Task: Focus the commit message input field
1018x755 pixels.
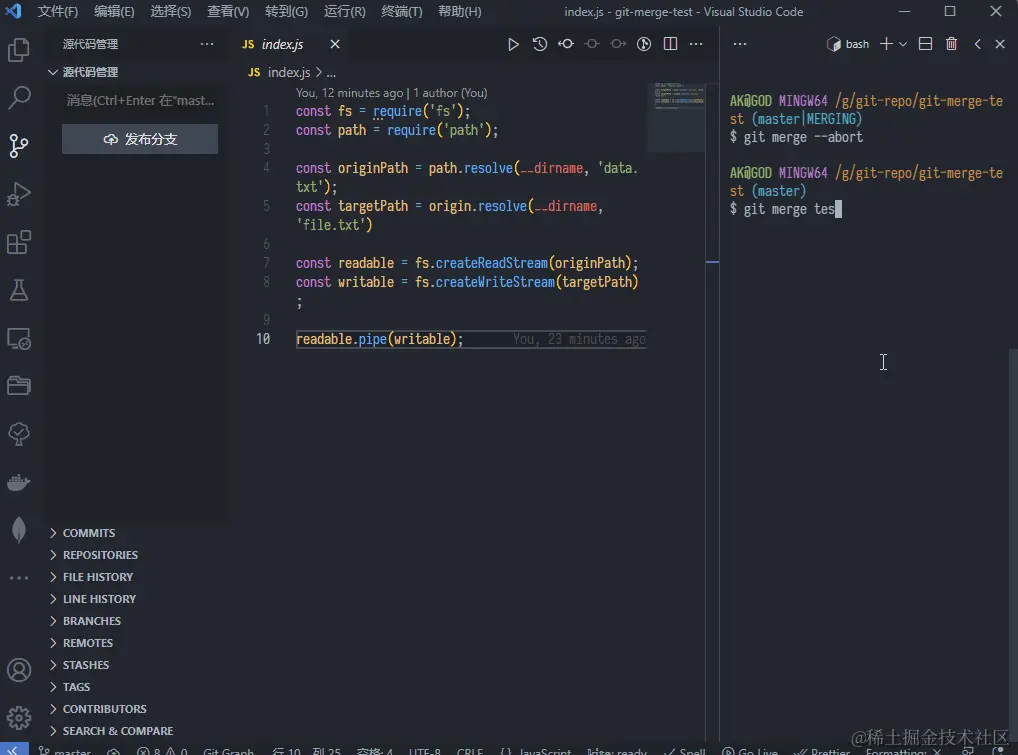Action: click(x=140, y=101)
